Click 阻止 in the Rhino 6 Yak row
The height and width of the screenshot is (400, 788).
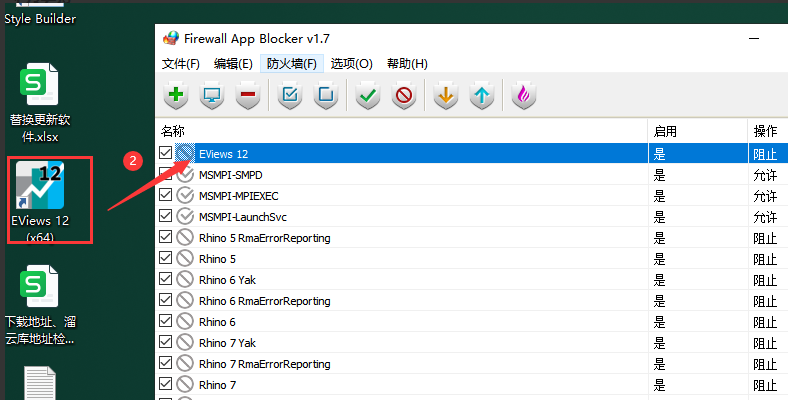765,280
